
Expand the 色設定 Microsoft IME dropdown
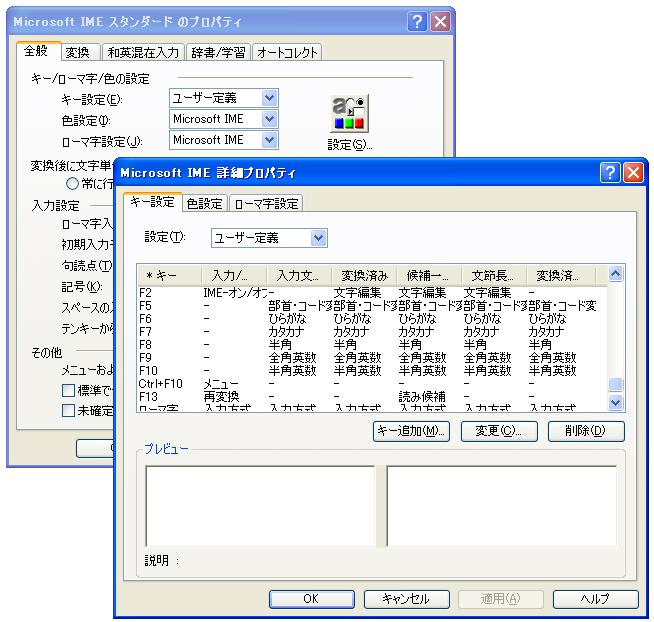[270, 119]
